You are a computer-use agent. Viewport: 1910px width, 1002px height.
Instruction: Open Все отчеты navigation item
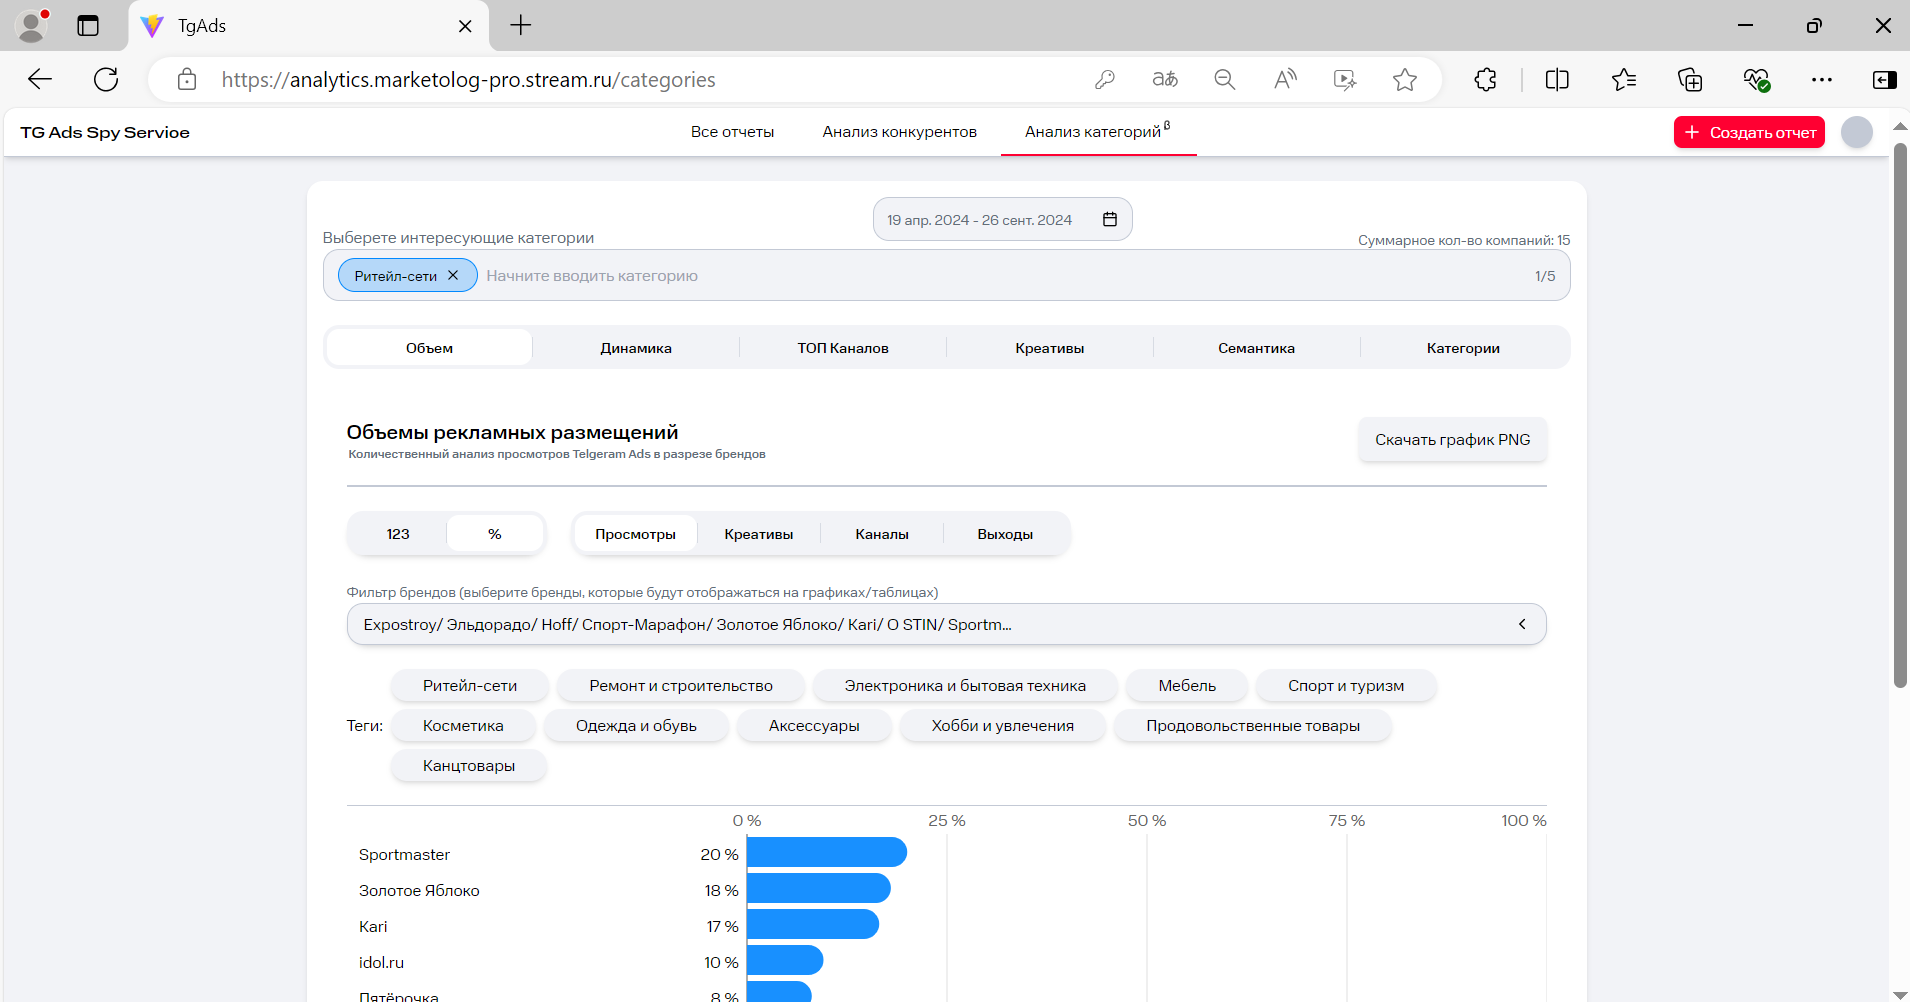[732, 132]
